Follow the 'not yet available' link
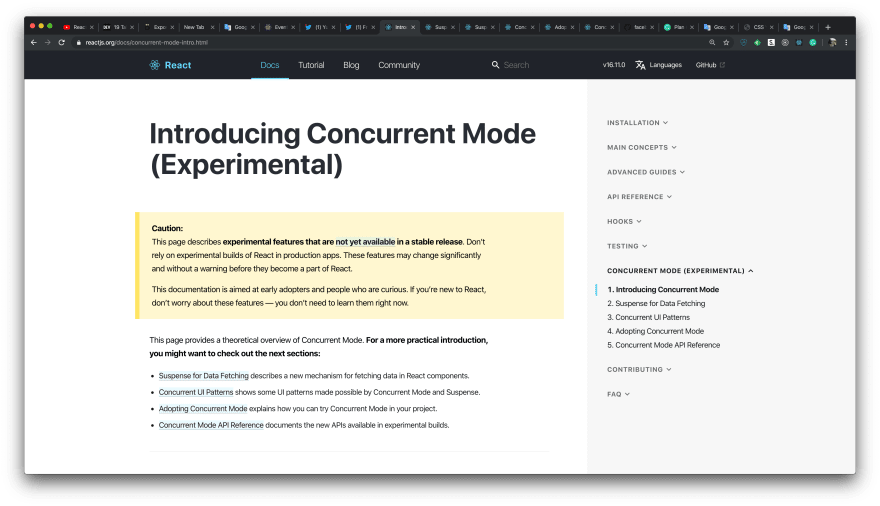 (365, 242)
